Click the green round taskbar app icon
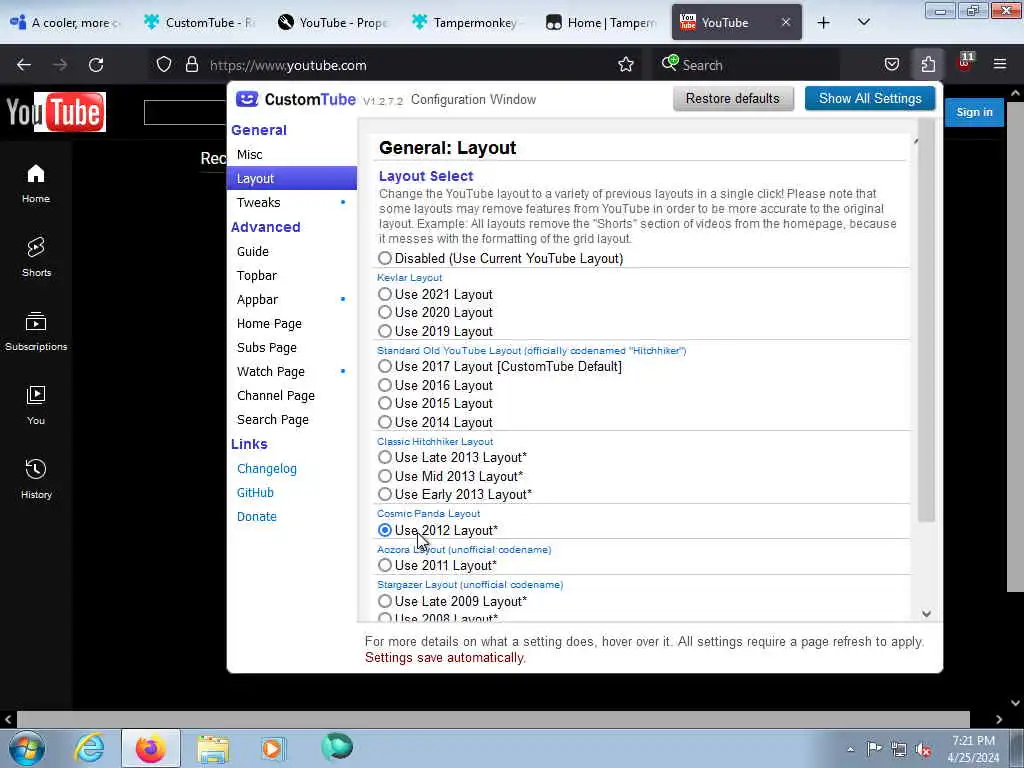The image size is (1024, 768). (x=336, y=747)
